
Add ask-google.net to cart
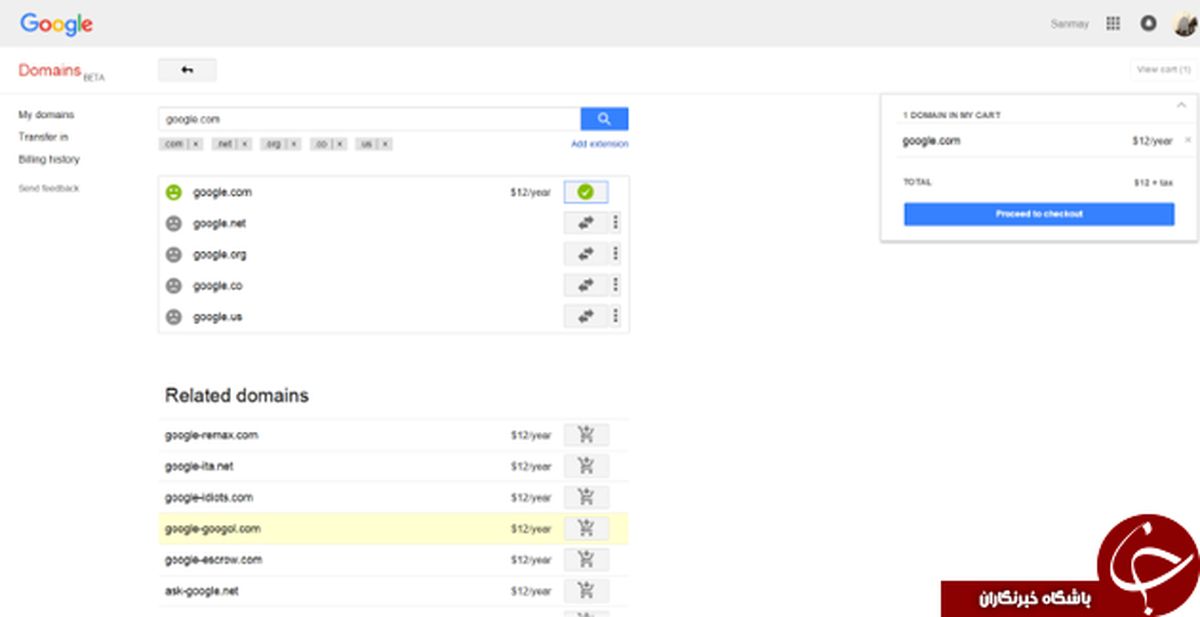point(586,591)
